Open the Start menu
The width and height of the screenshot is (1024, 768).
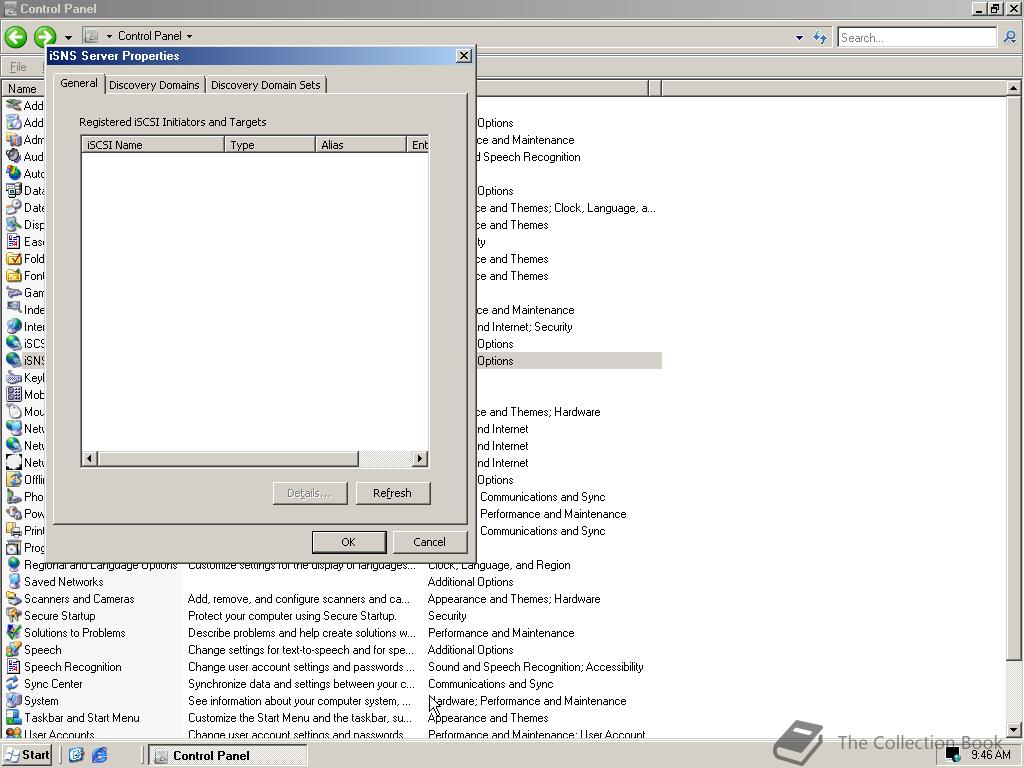tap(27, 755)
